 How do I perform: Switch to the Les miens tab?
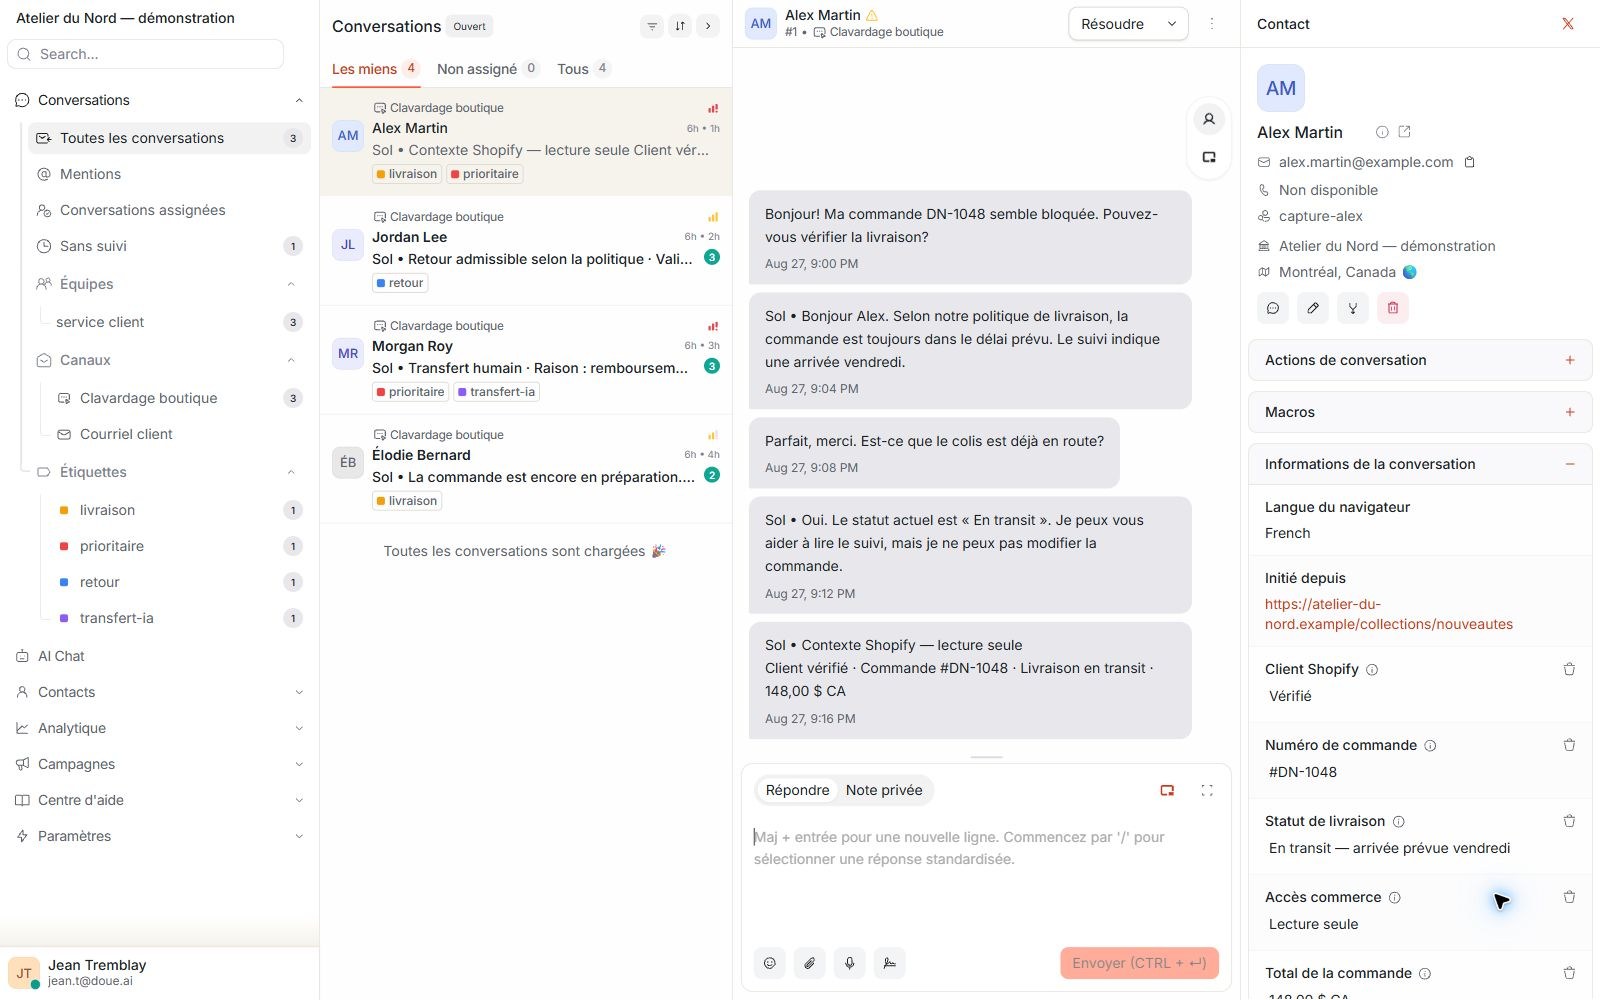tap(375, 69)
